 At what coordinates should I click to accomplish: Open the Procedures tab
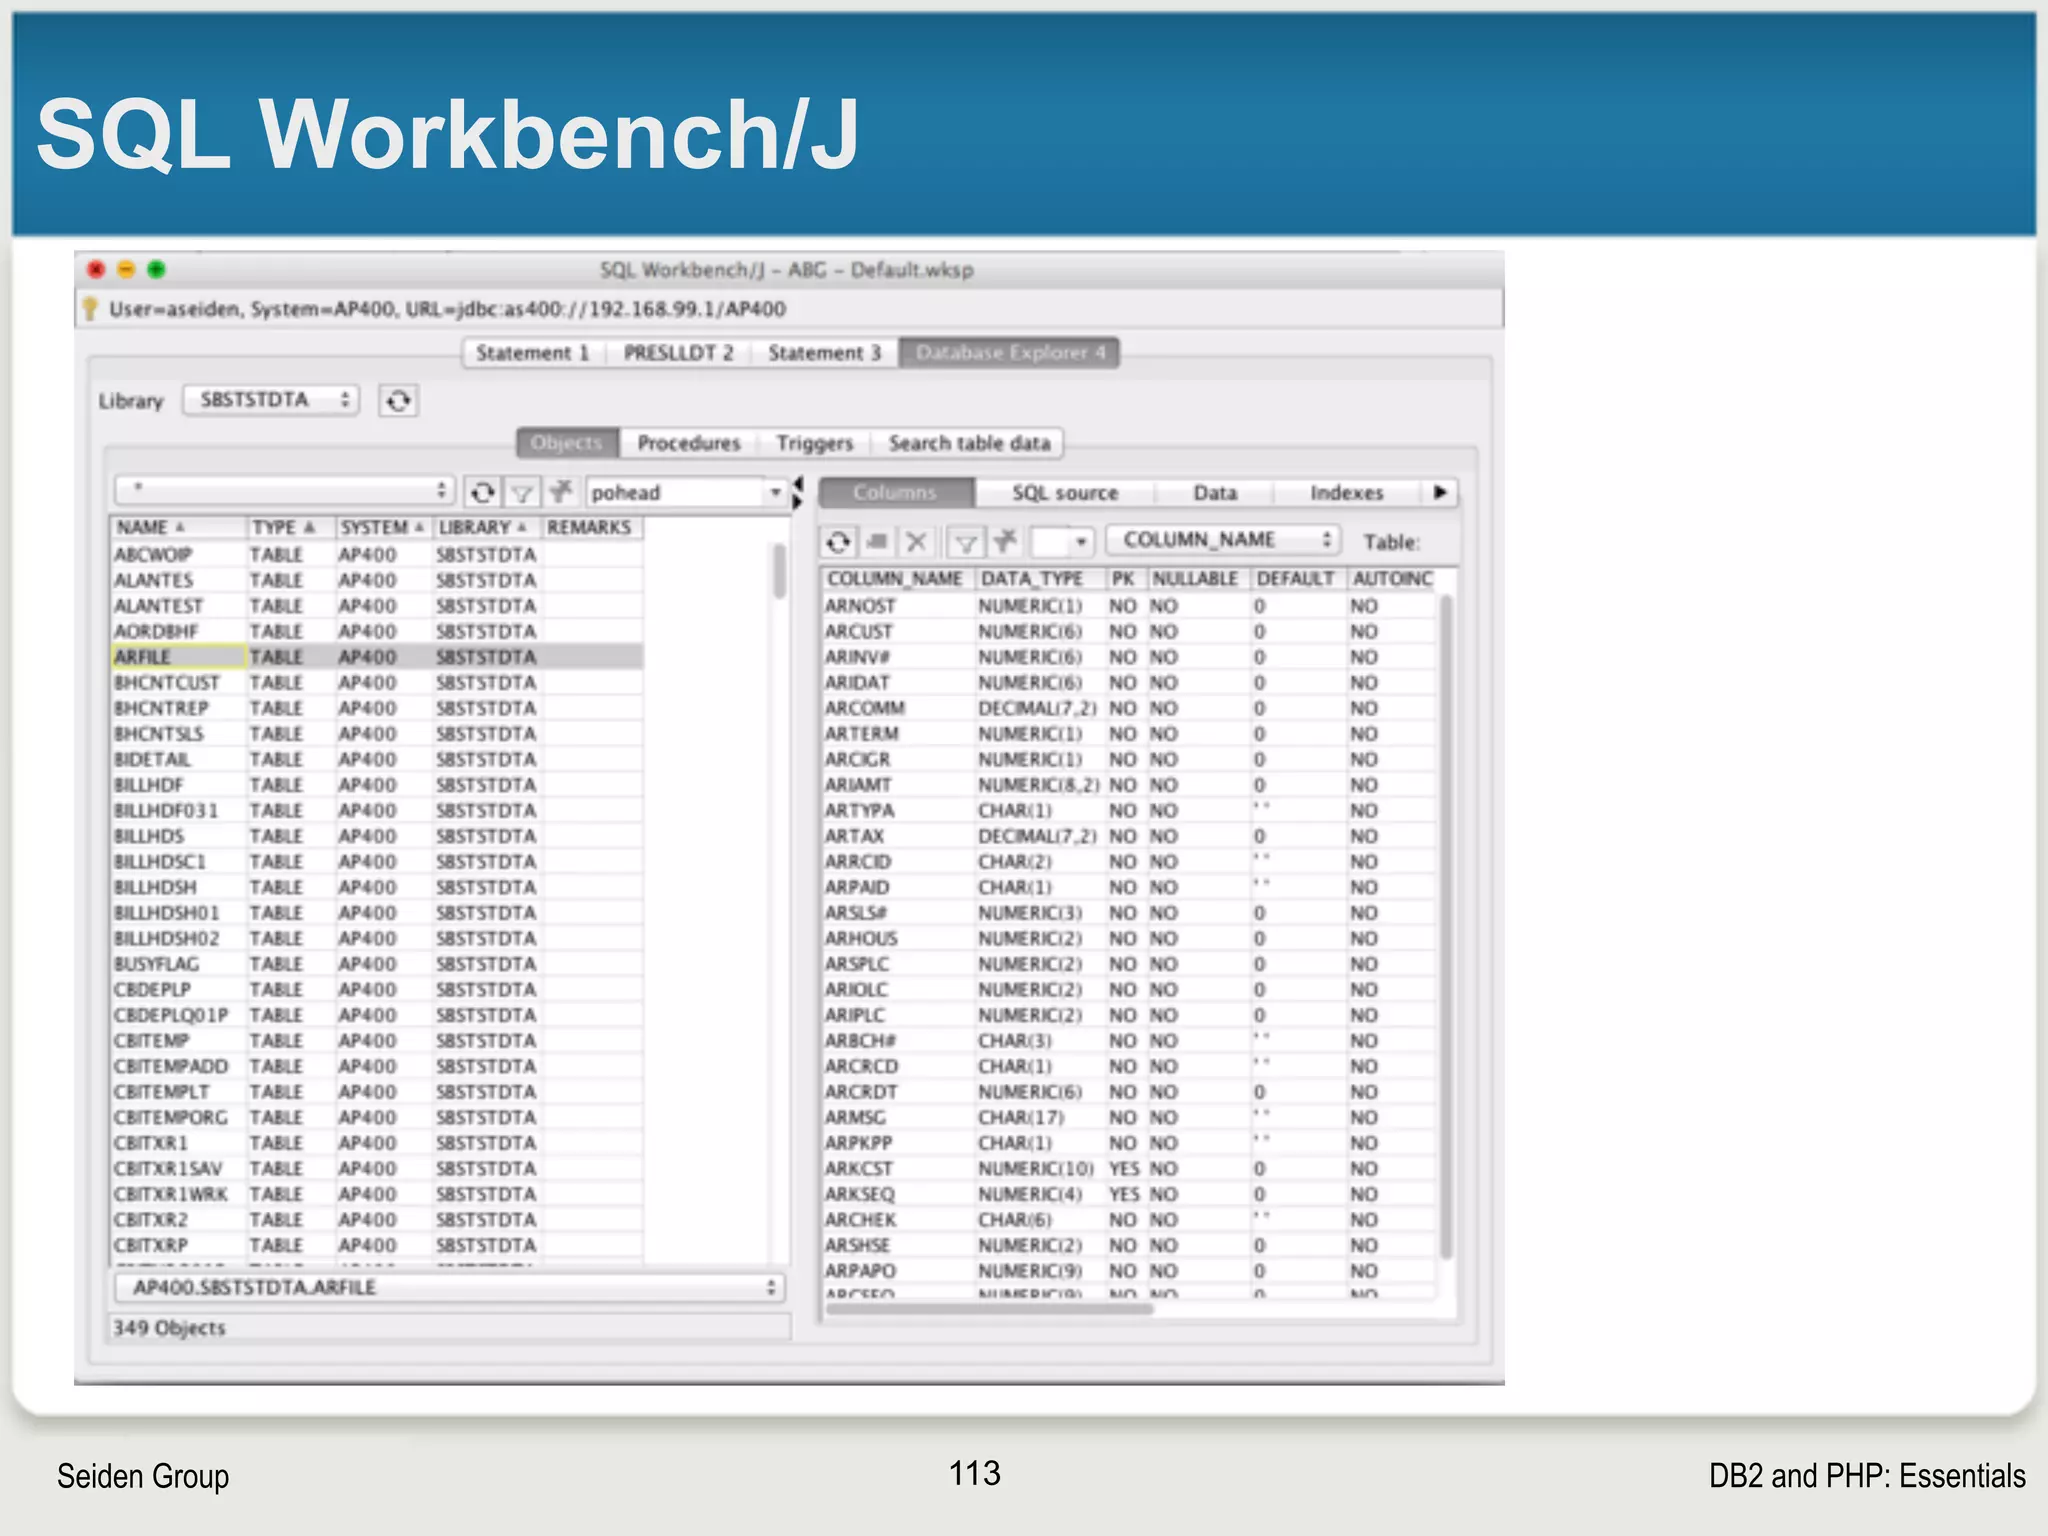click(x=689, y=443)
